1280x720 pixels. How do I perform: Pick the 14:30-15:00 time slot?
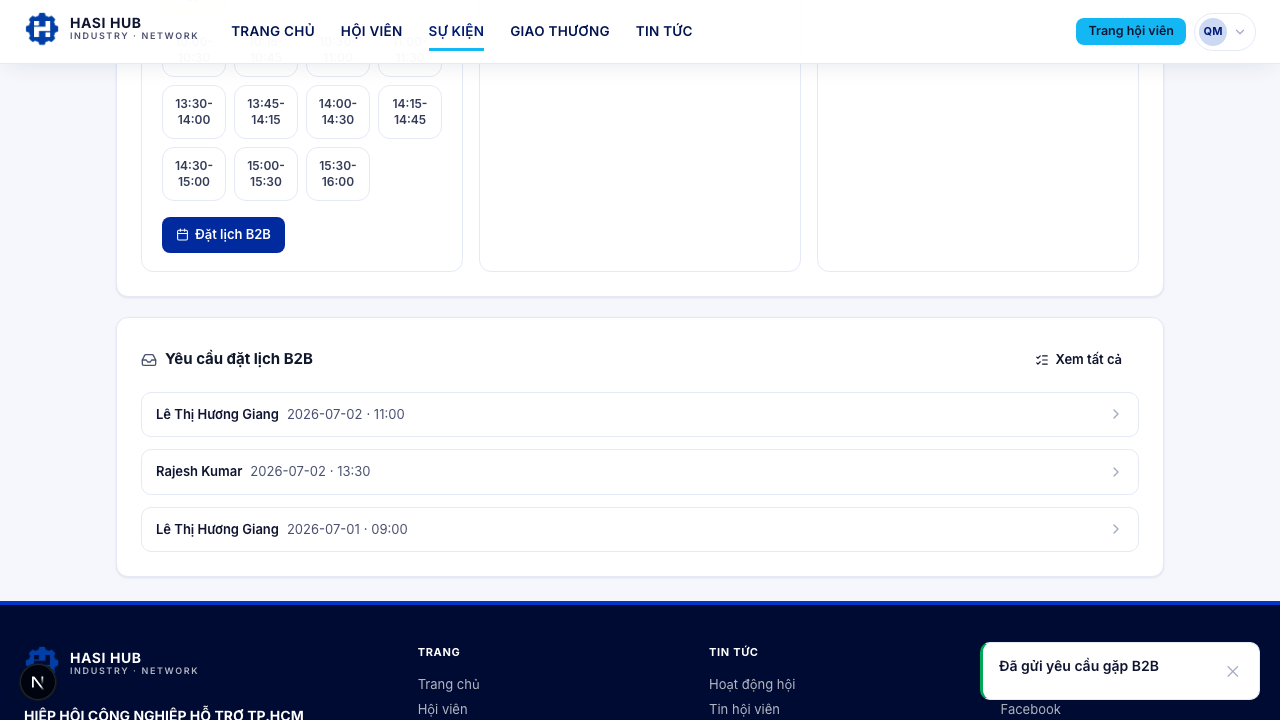click(x=194, y=174)
